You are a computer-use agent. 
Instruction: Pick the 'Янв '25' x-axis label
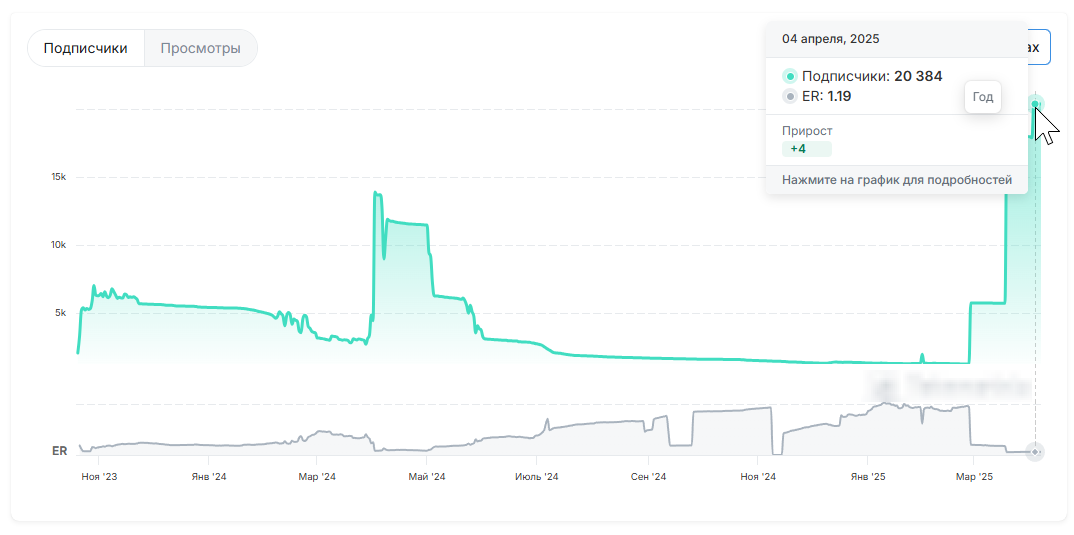pyautogui.click(x=865, y=477)
